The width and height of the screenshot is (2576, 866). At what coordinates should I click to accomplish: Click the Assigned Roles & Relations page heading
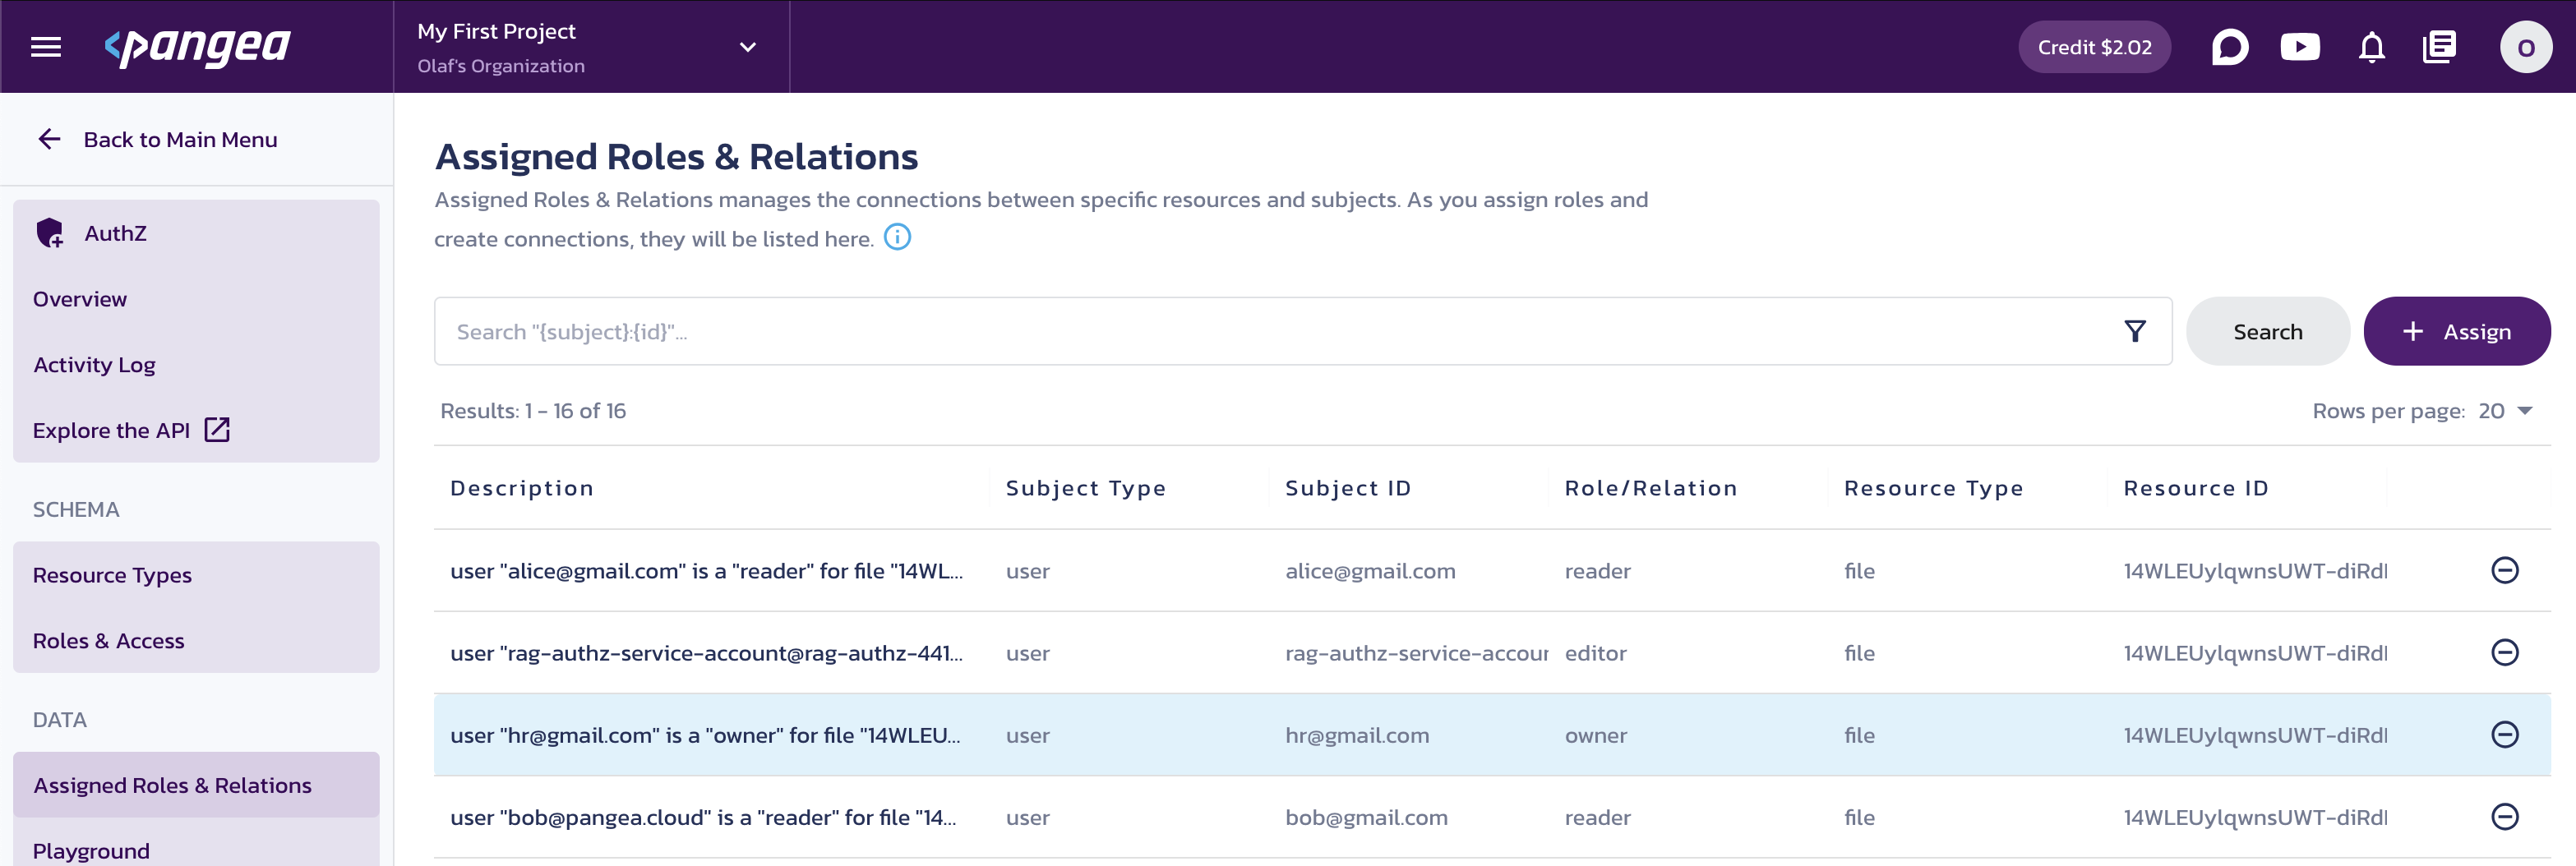click(x=676, y=157)
